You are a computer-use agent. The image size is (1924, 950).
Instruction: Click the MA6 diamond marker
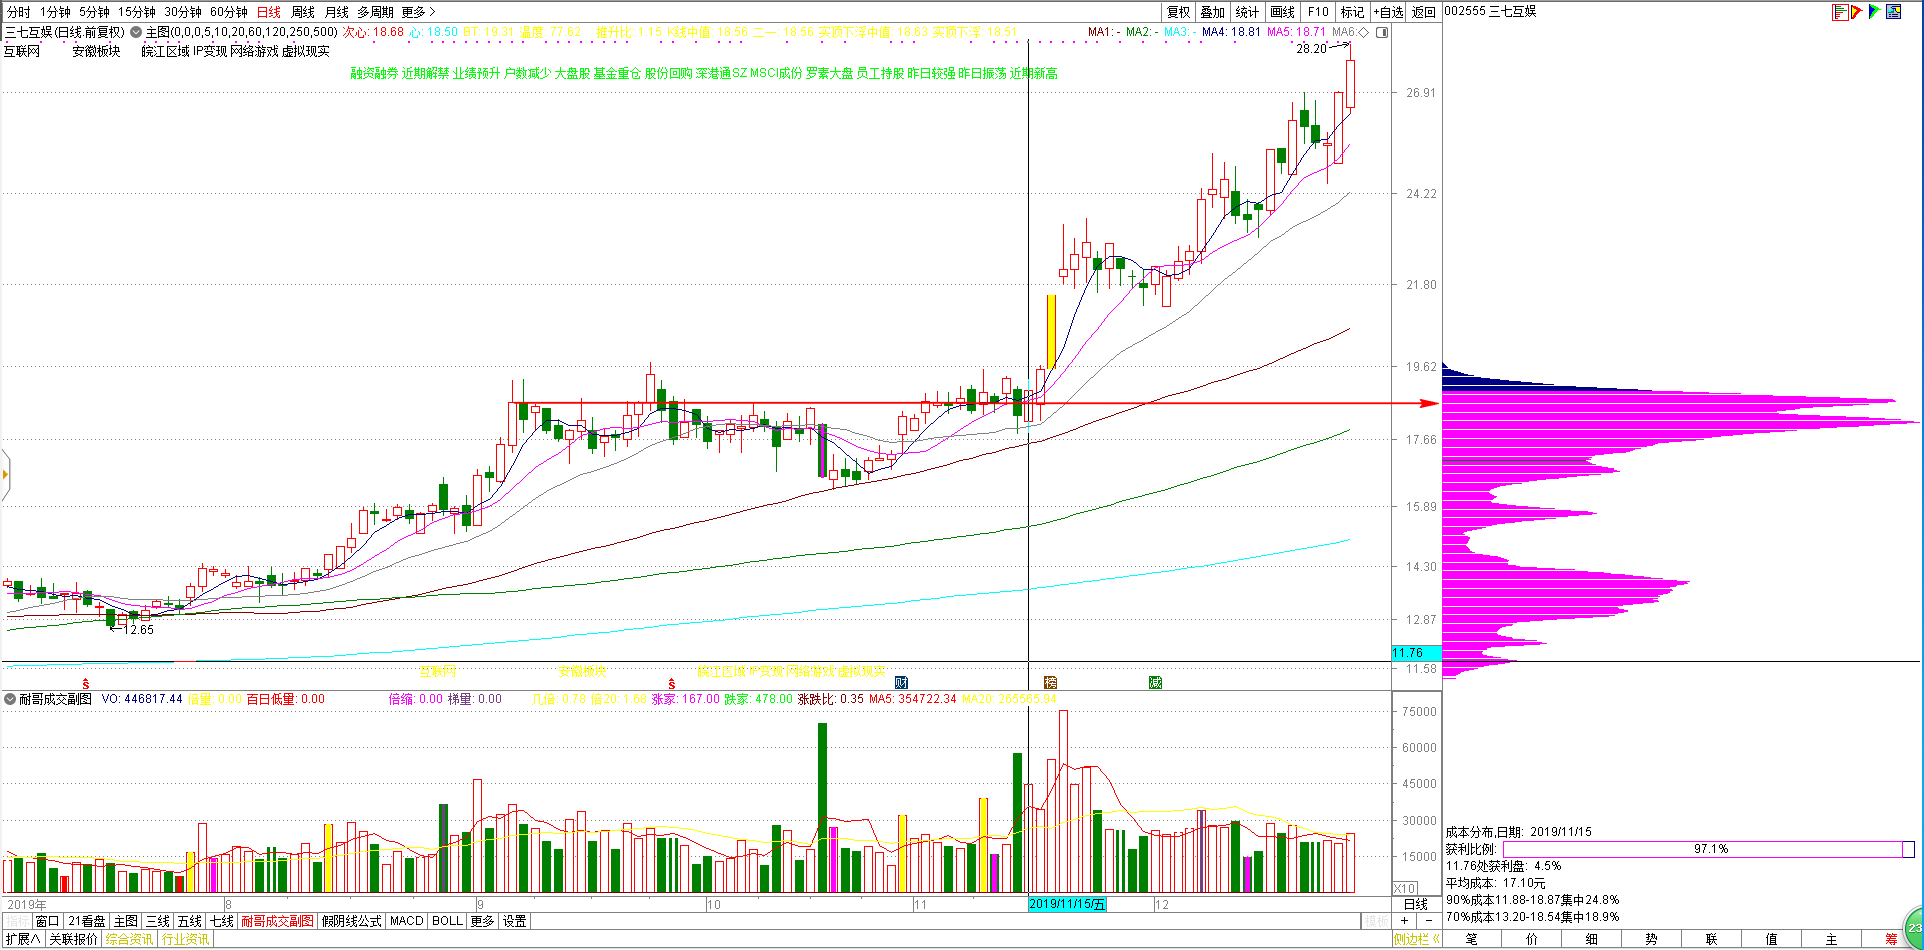[1364, 32]
